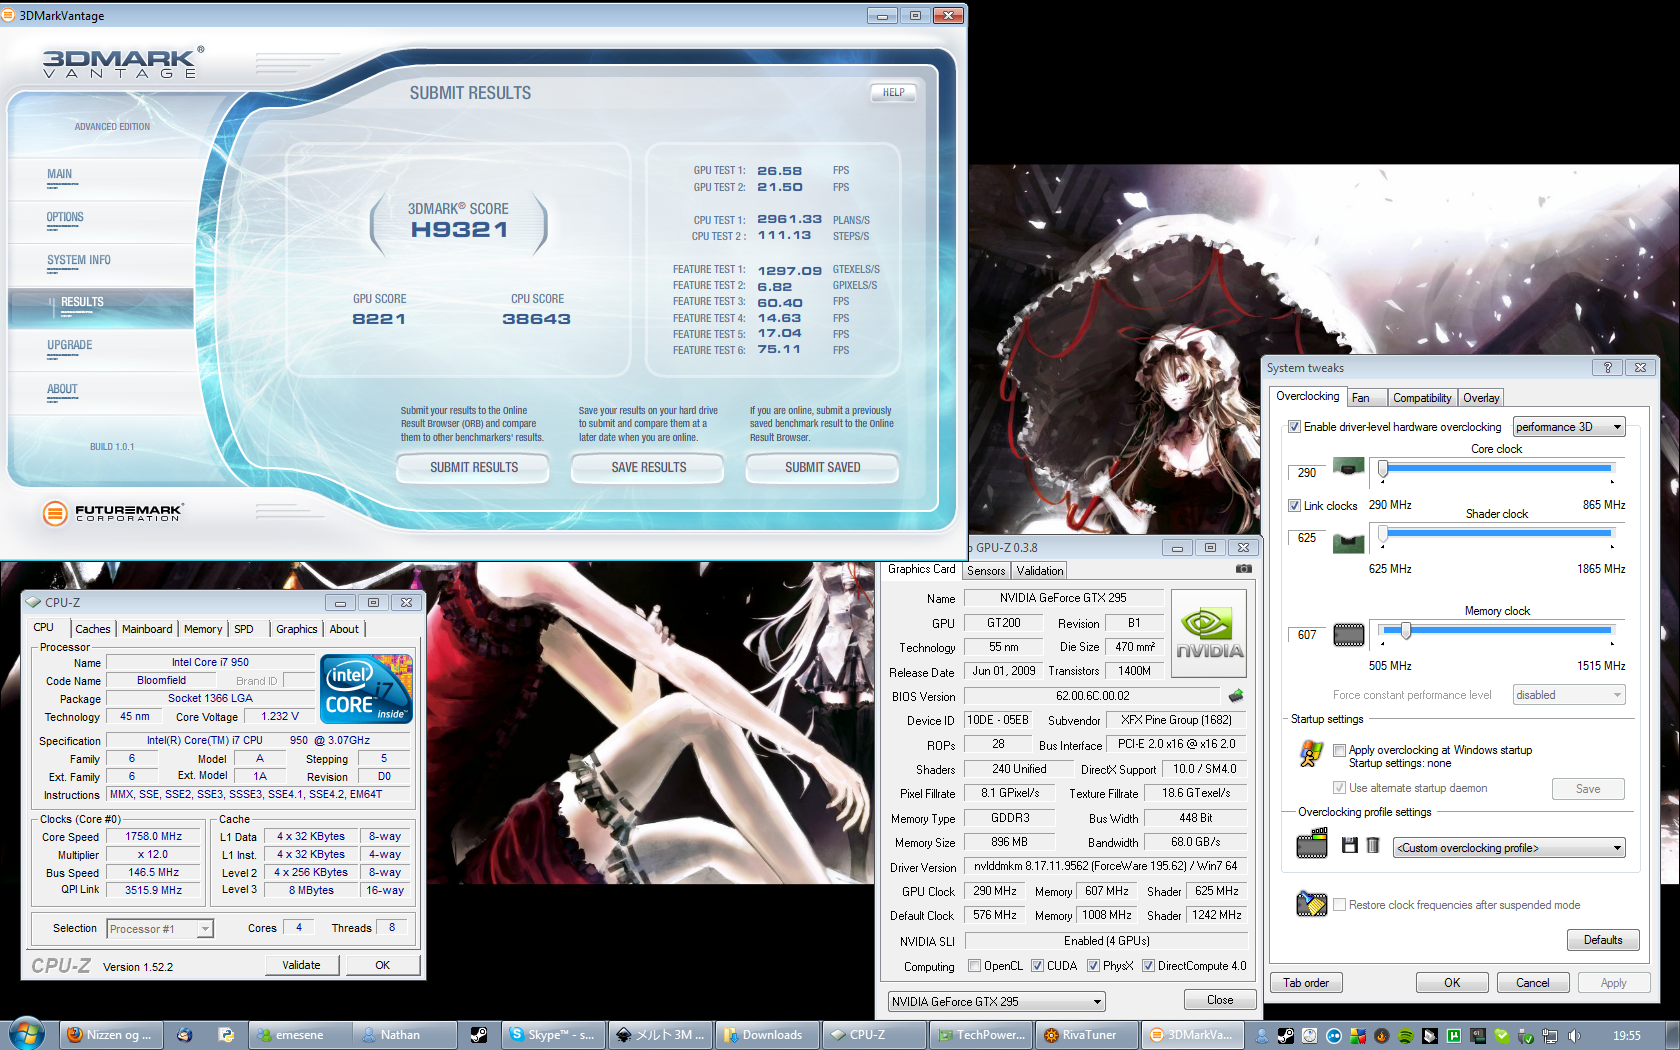Toggle Use alternate startup daemon checkbox
Image resolution: width=1680 pixels, height=1050 pixels.
click(x=1339, y=788)
